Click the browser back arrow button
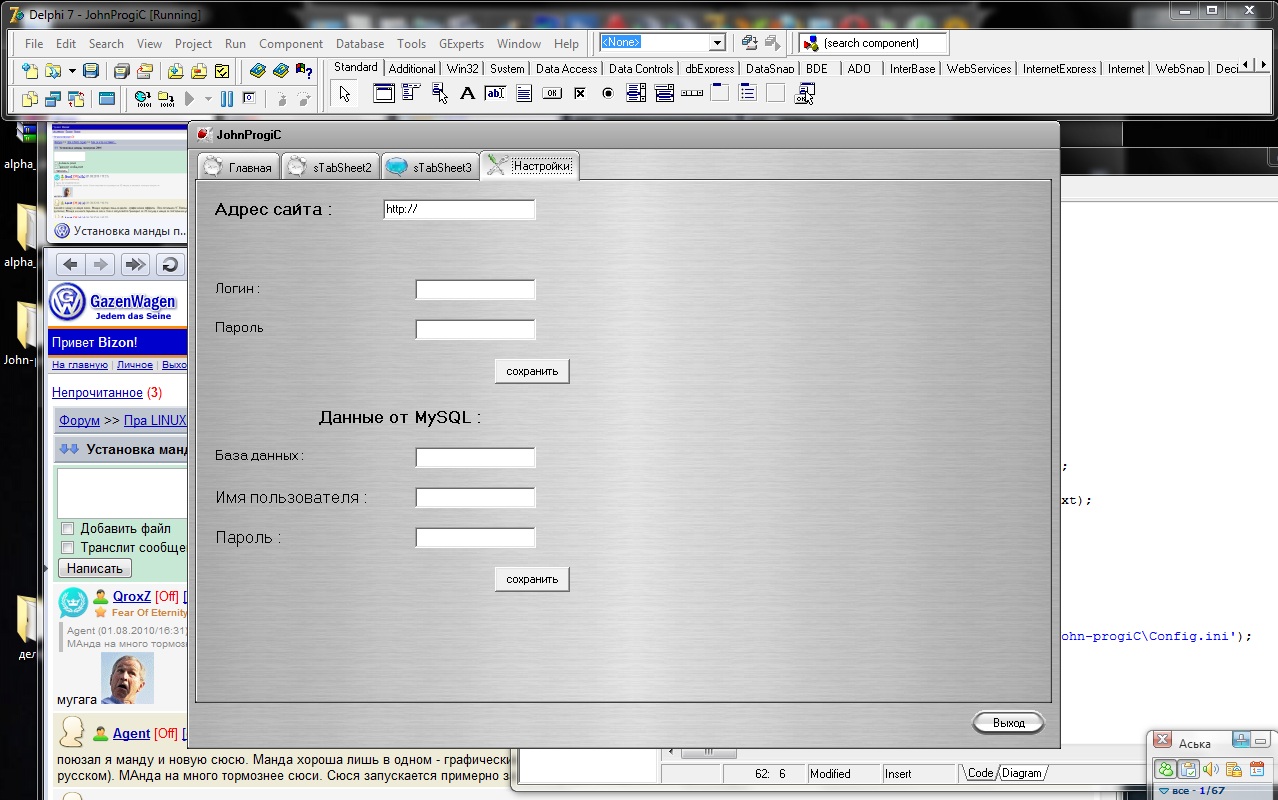Image resolution: width=1278 pixels, height=800 pixels. (x=70, y=264)
